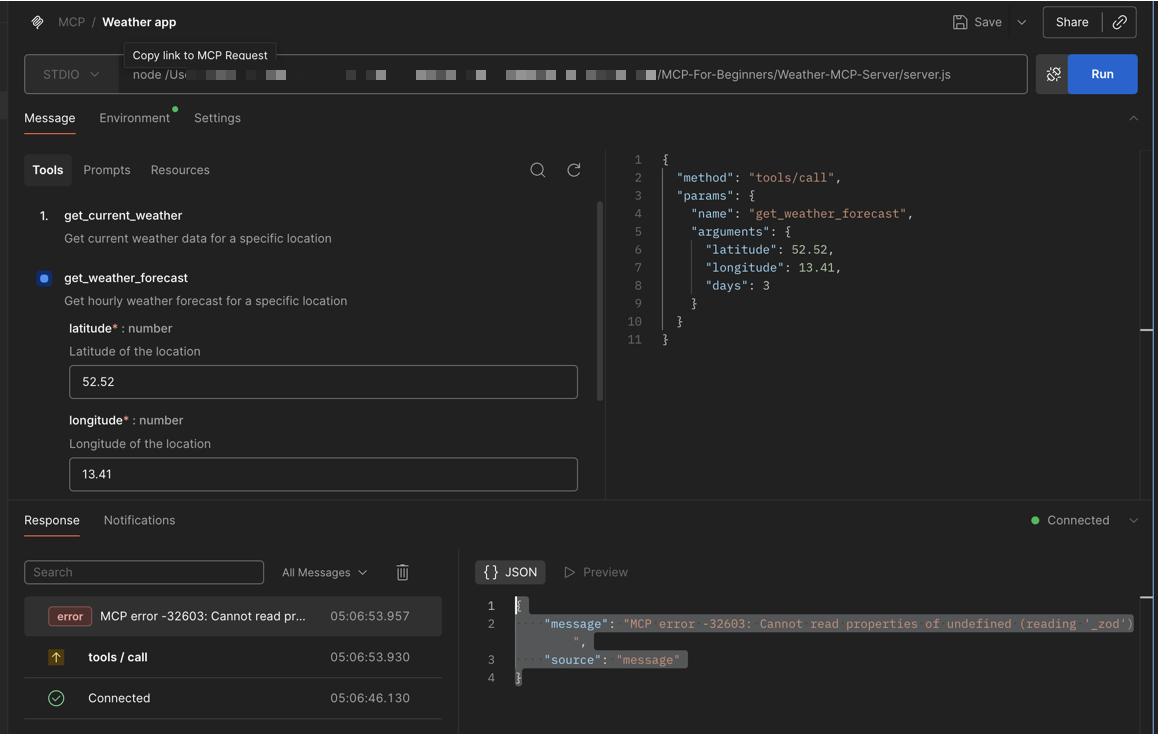The height and width of the screenshot is (734, 1158).
Task: Expand the Save options chevron
Action: 1021,22
